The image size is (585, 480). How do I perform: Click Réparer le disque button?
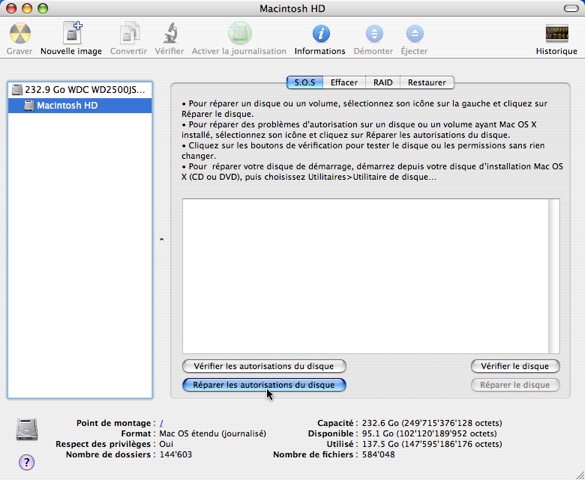pyautogui.click(x=515, y=385)
